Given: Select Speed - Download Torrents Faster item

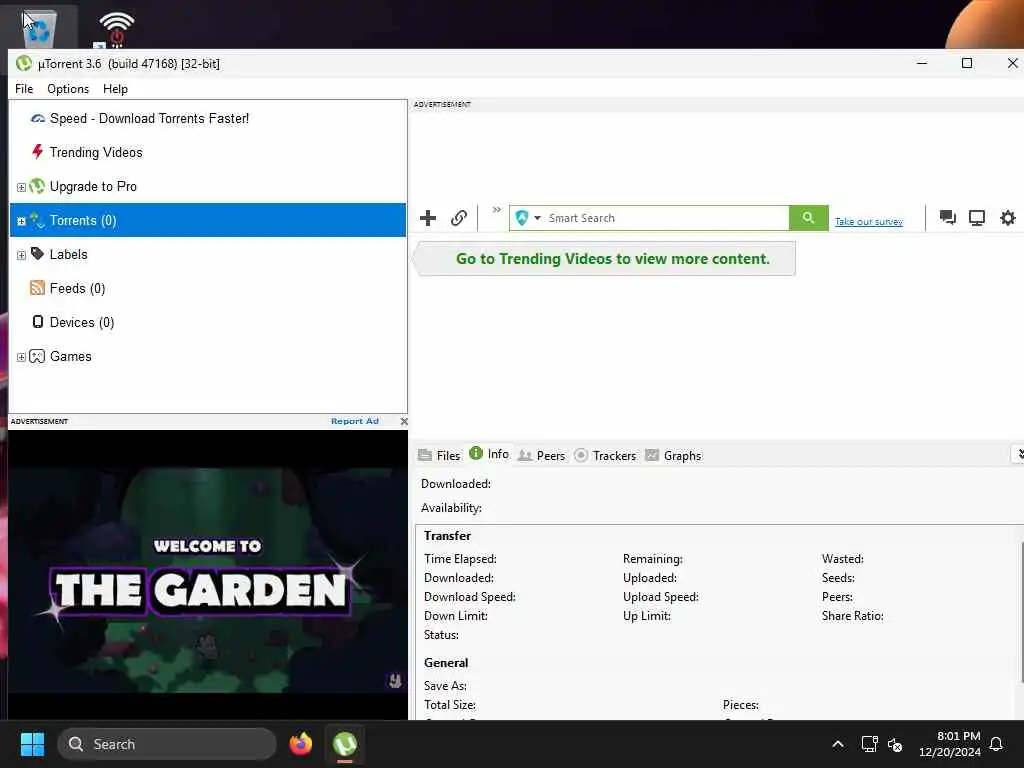Looking at the screenshot, I should 149,118.
